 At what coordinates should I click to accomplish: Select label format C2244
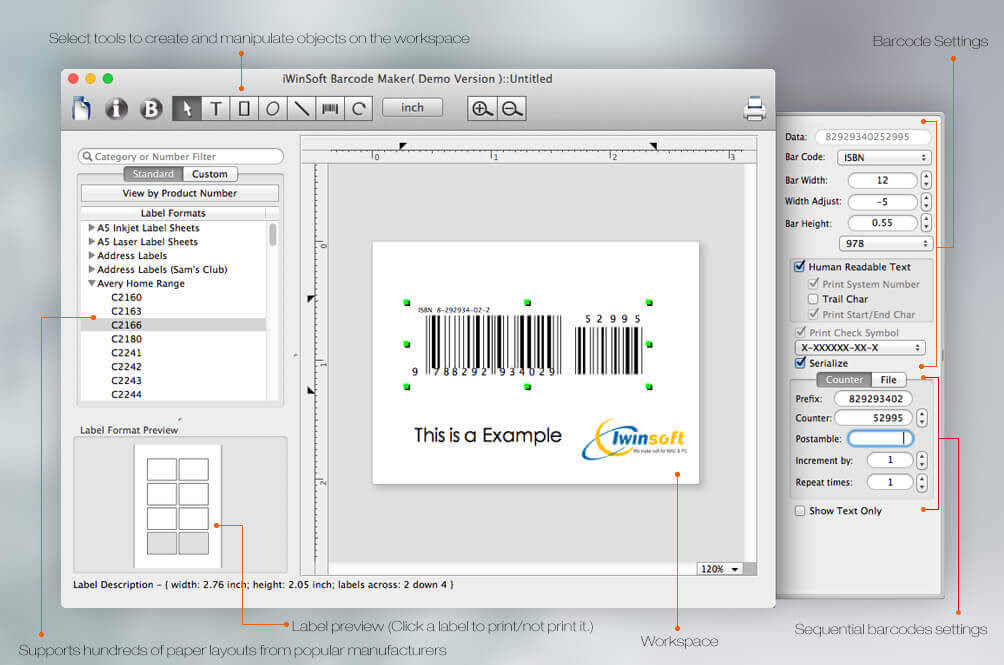[x=126, y=394]
